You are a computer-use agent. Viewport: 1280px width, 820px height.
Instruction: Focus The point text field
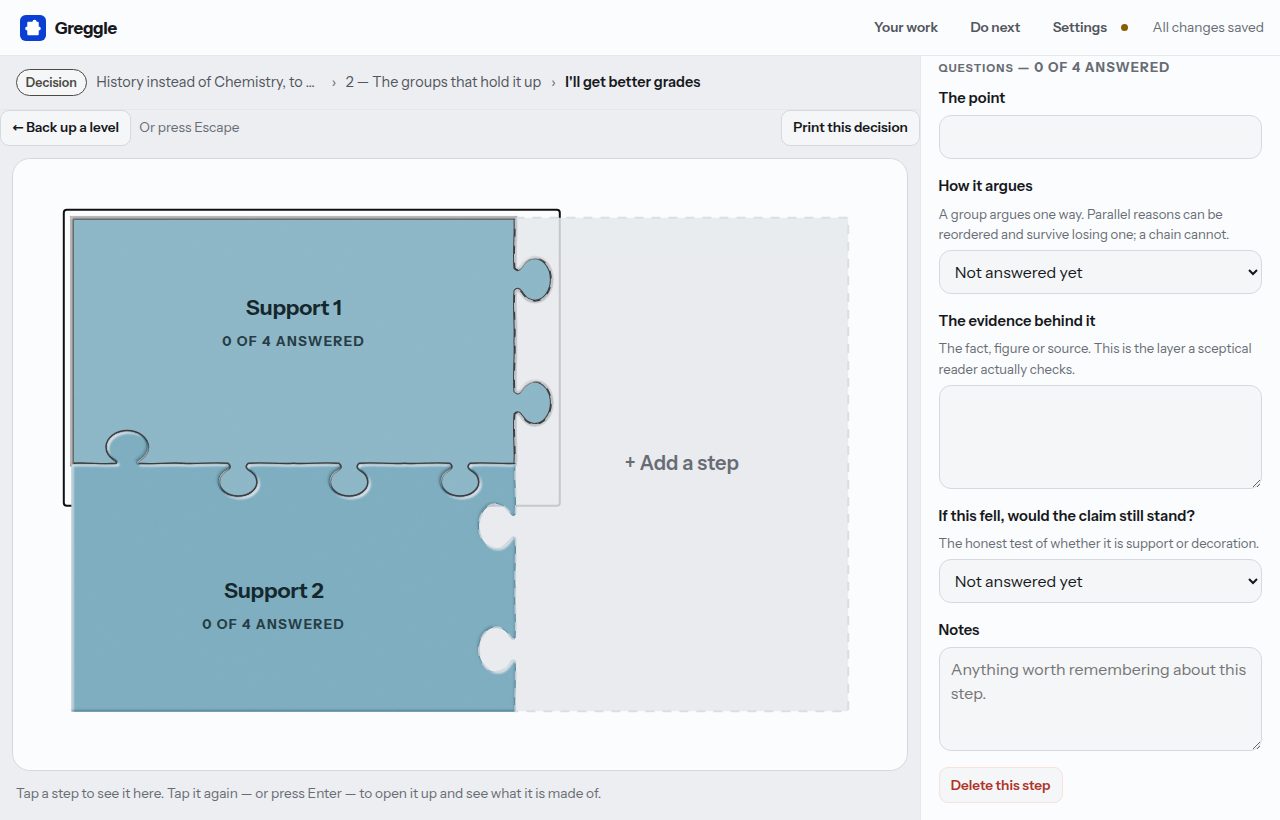click(x=1100, y=137)
